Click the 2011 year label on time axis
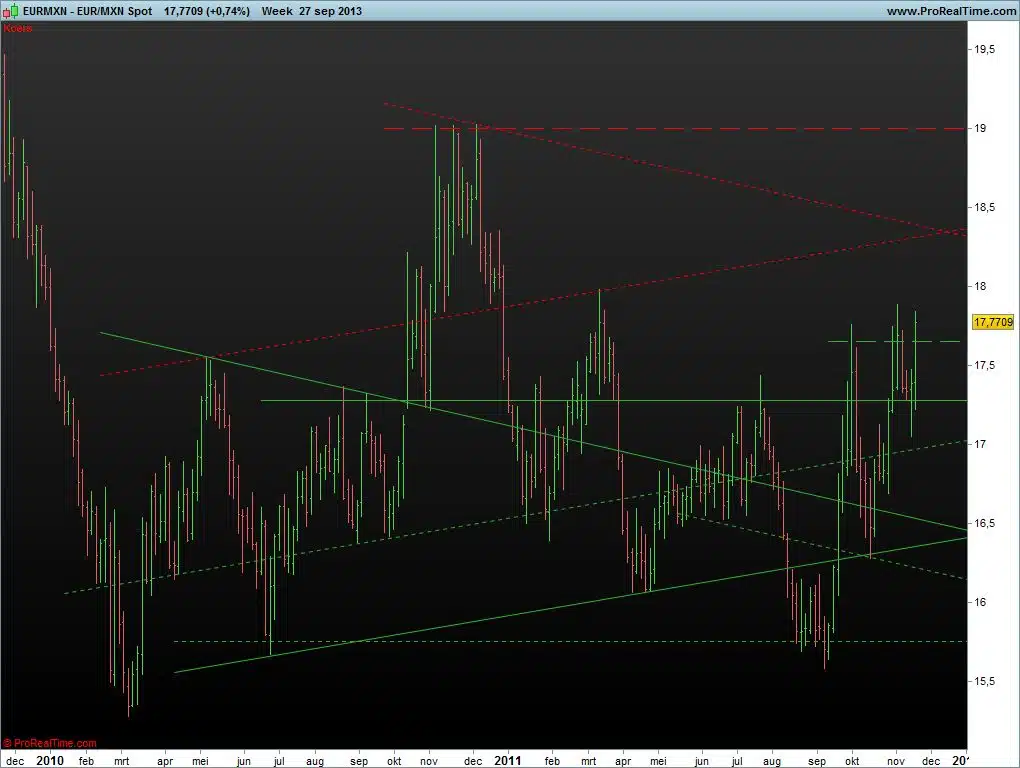Screen dimensions: 1020x768 click(510, 760)
